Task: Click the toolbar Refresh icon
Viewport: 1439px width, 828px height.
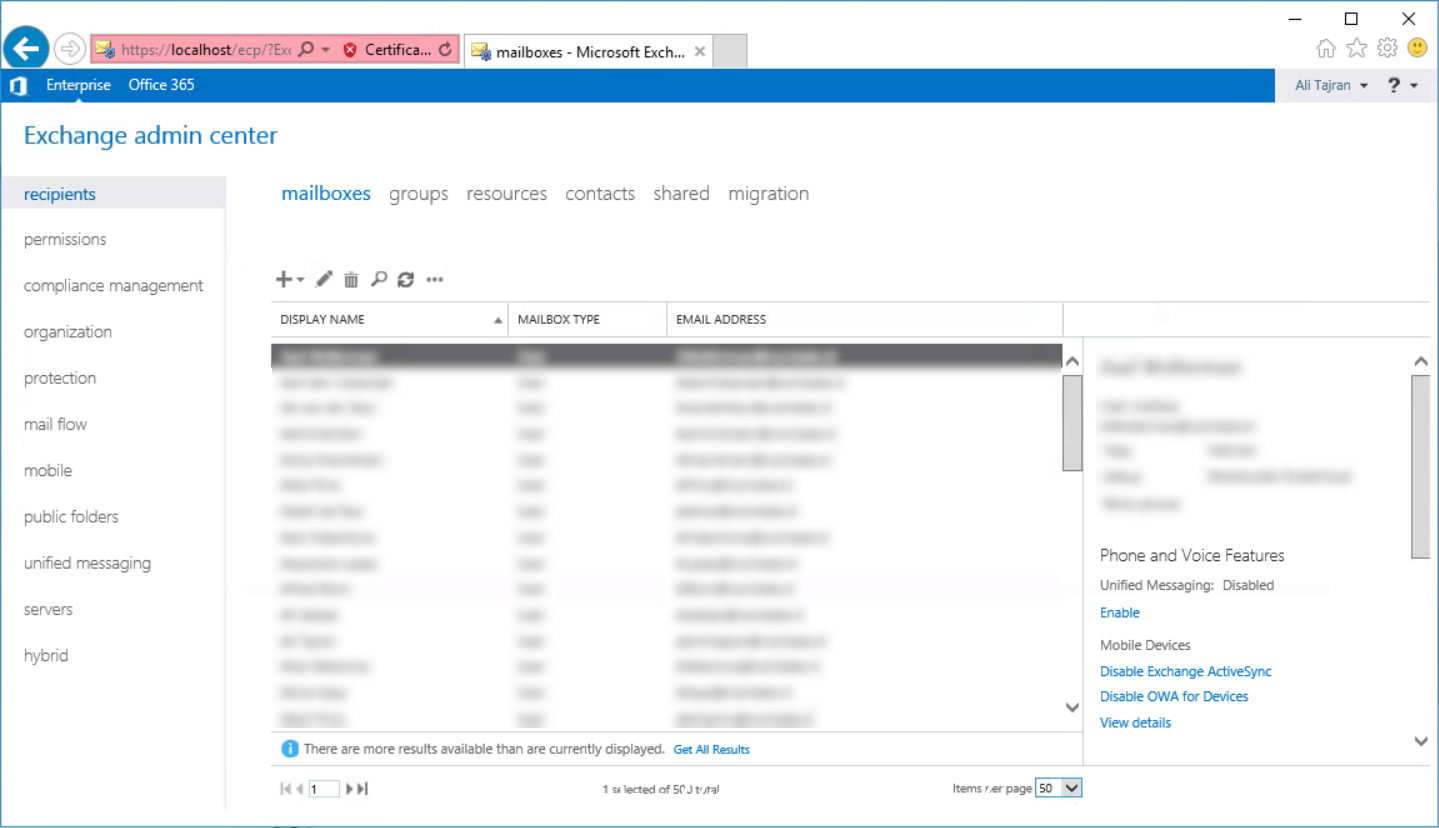Action: (405, 280)
